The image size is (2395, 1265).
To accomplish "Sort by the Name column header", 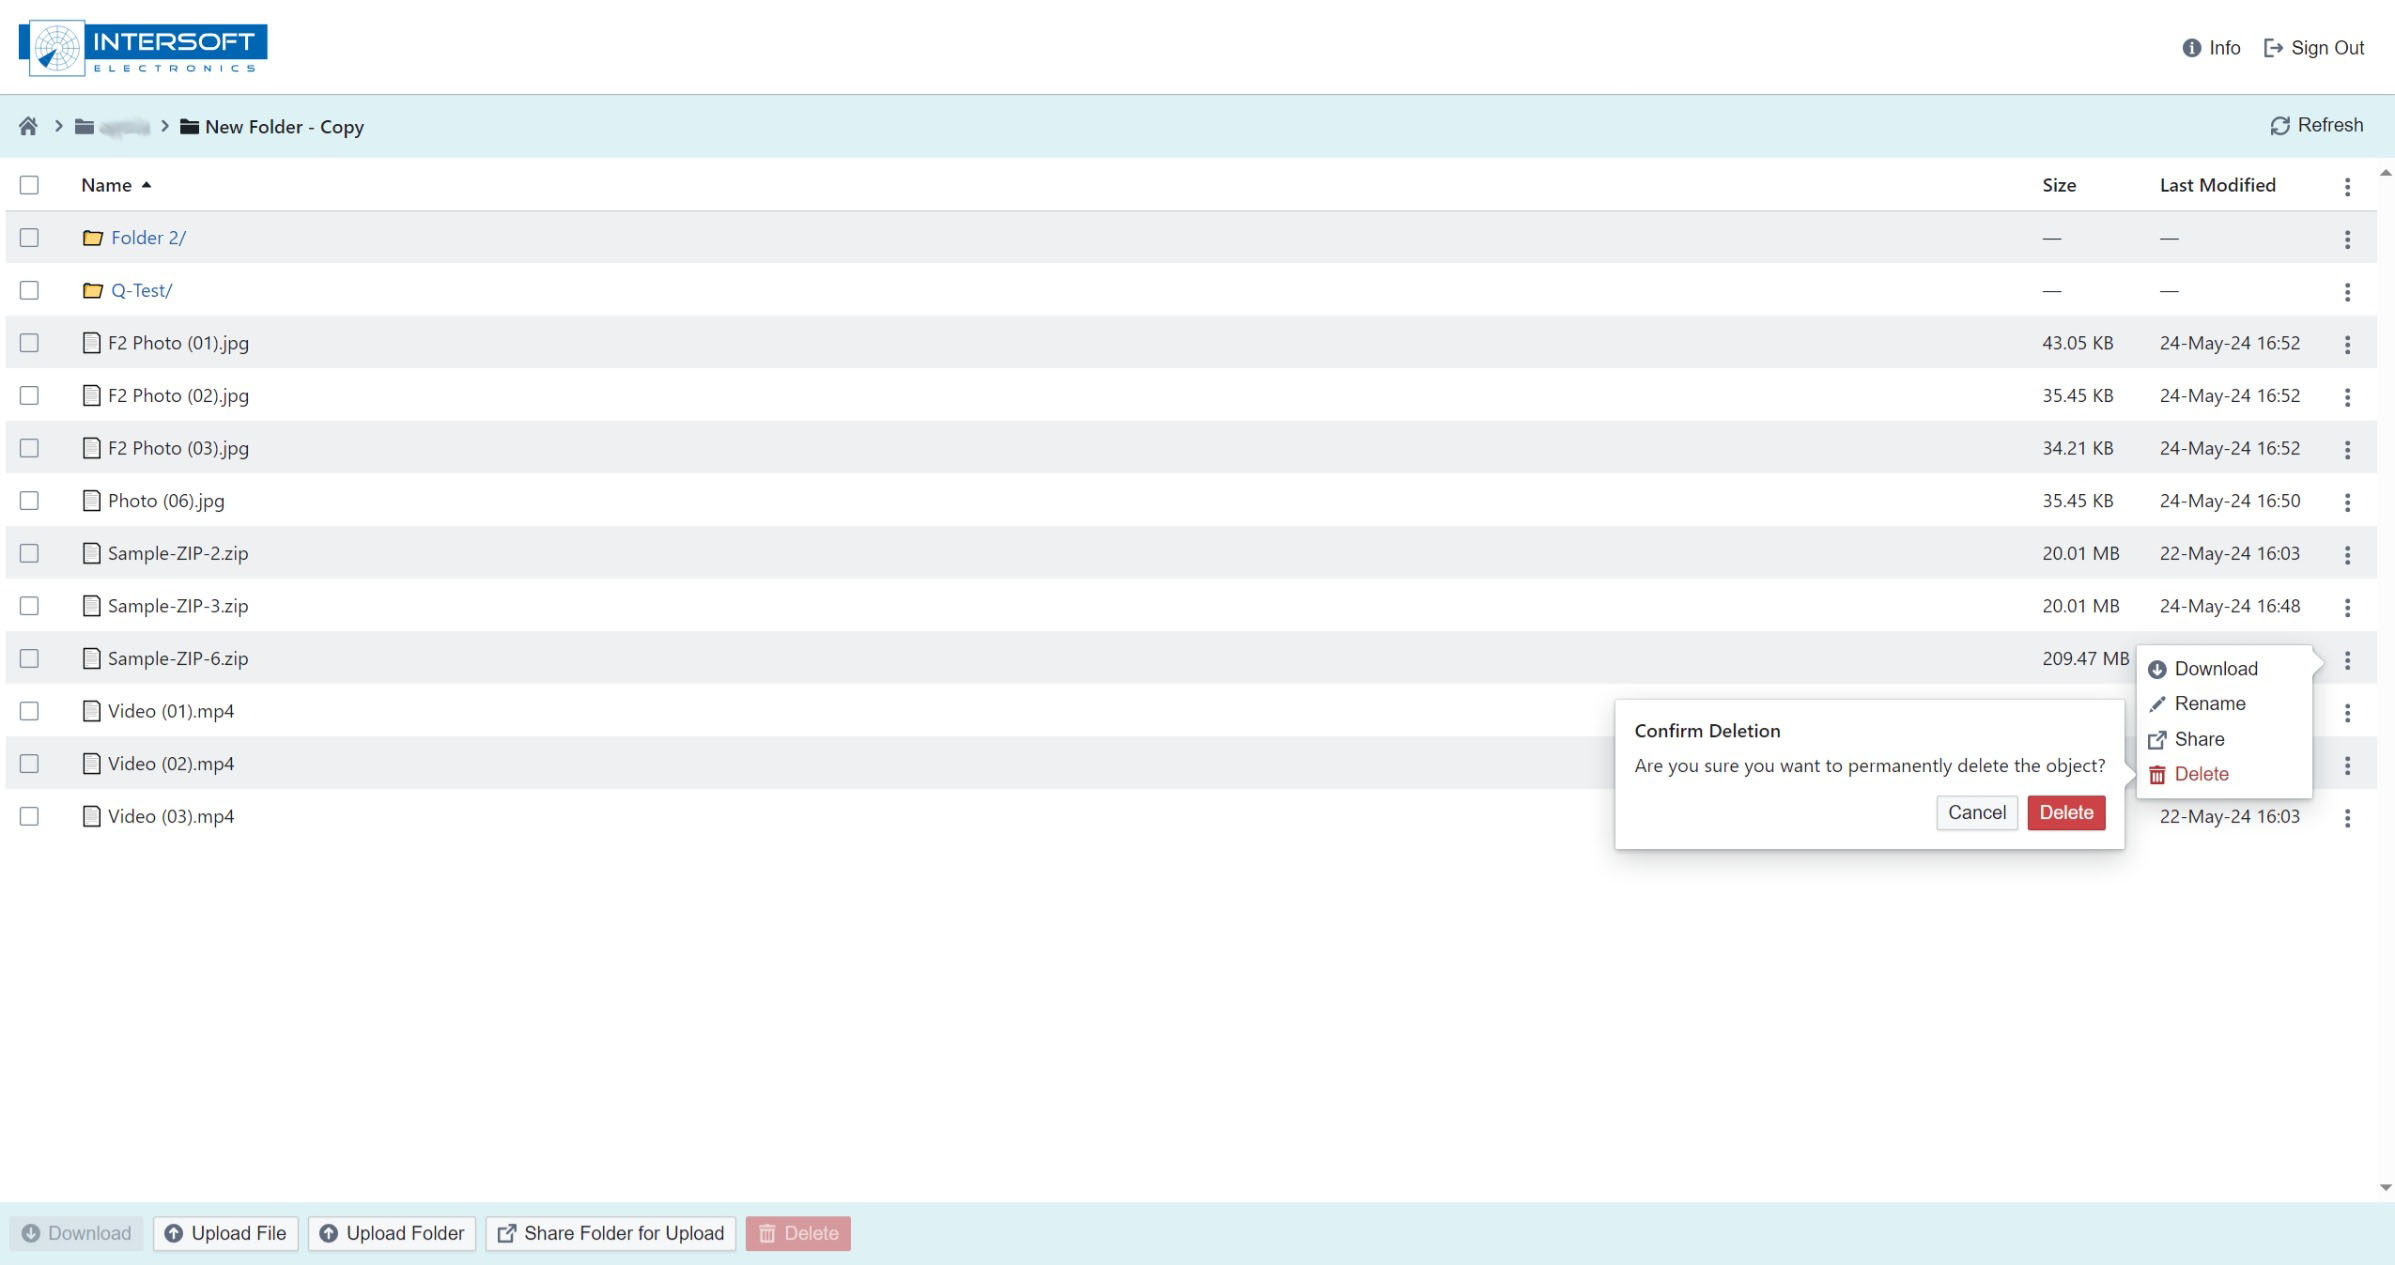I will (x=107, y=185).
